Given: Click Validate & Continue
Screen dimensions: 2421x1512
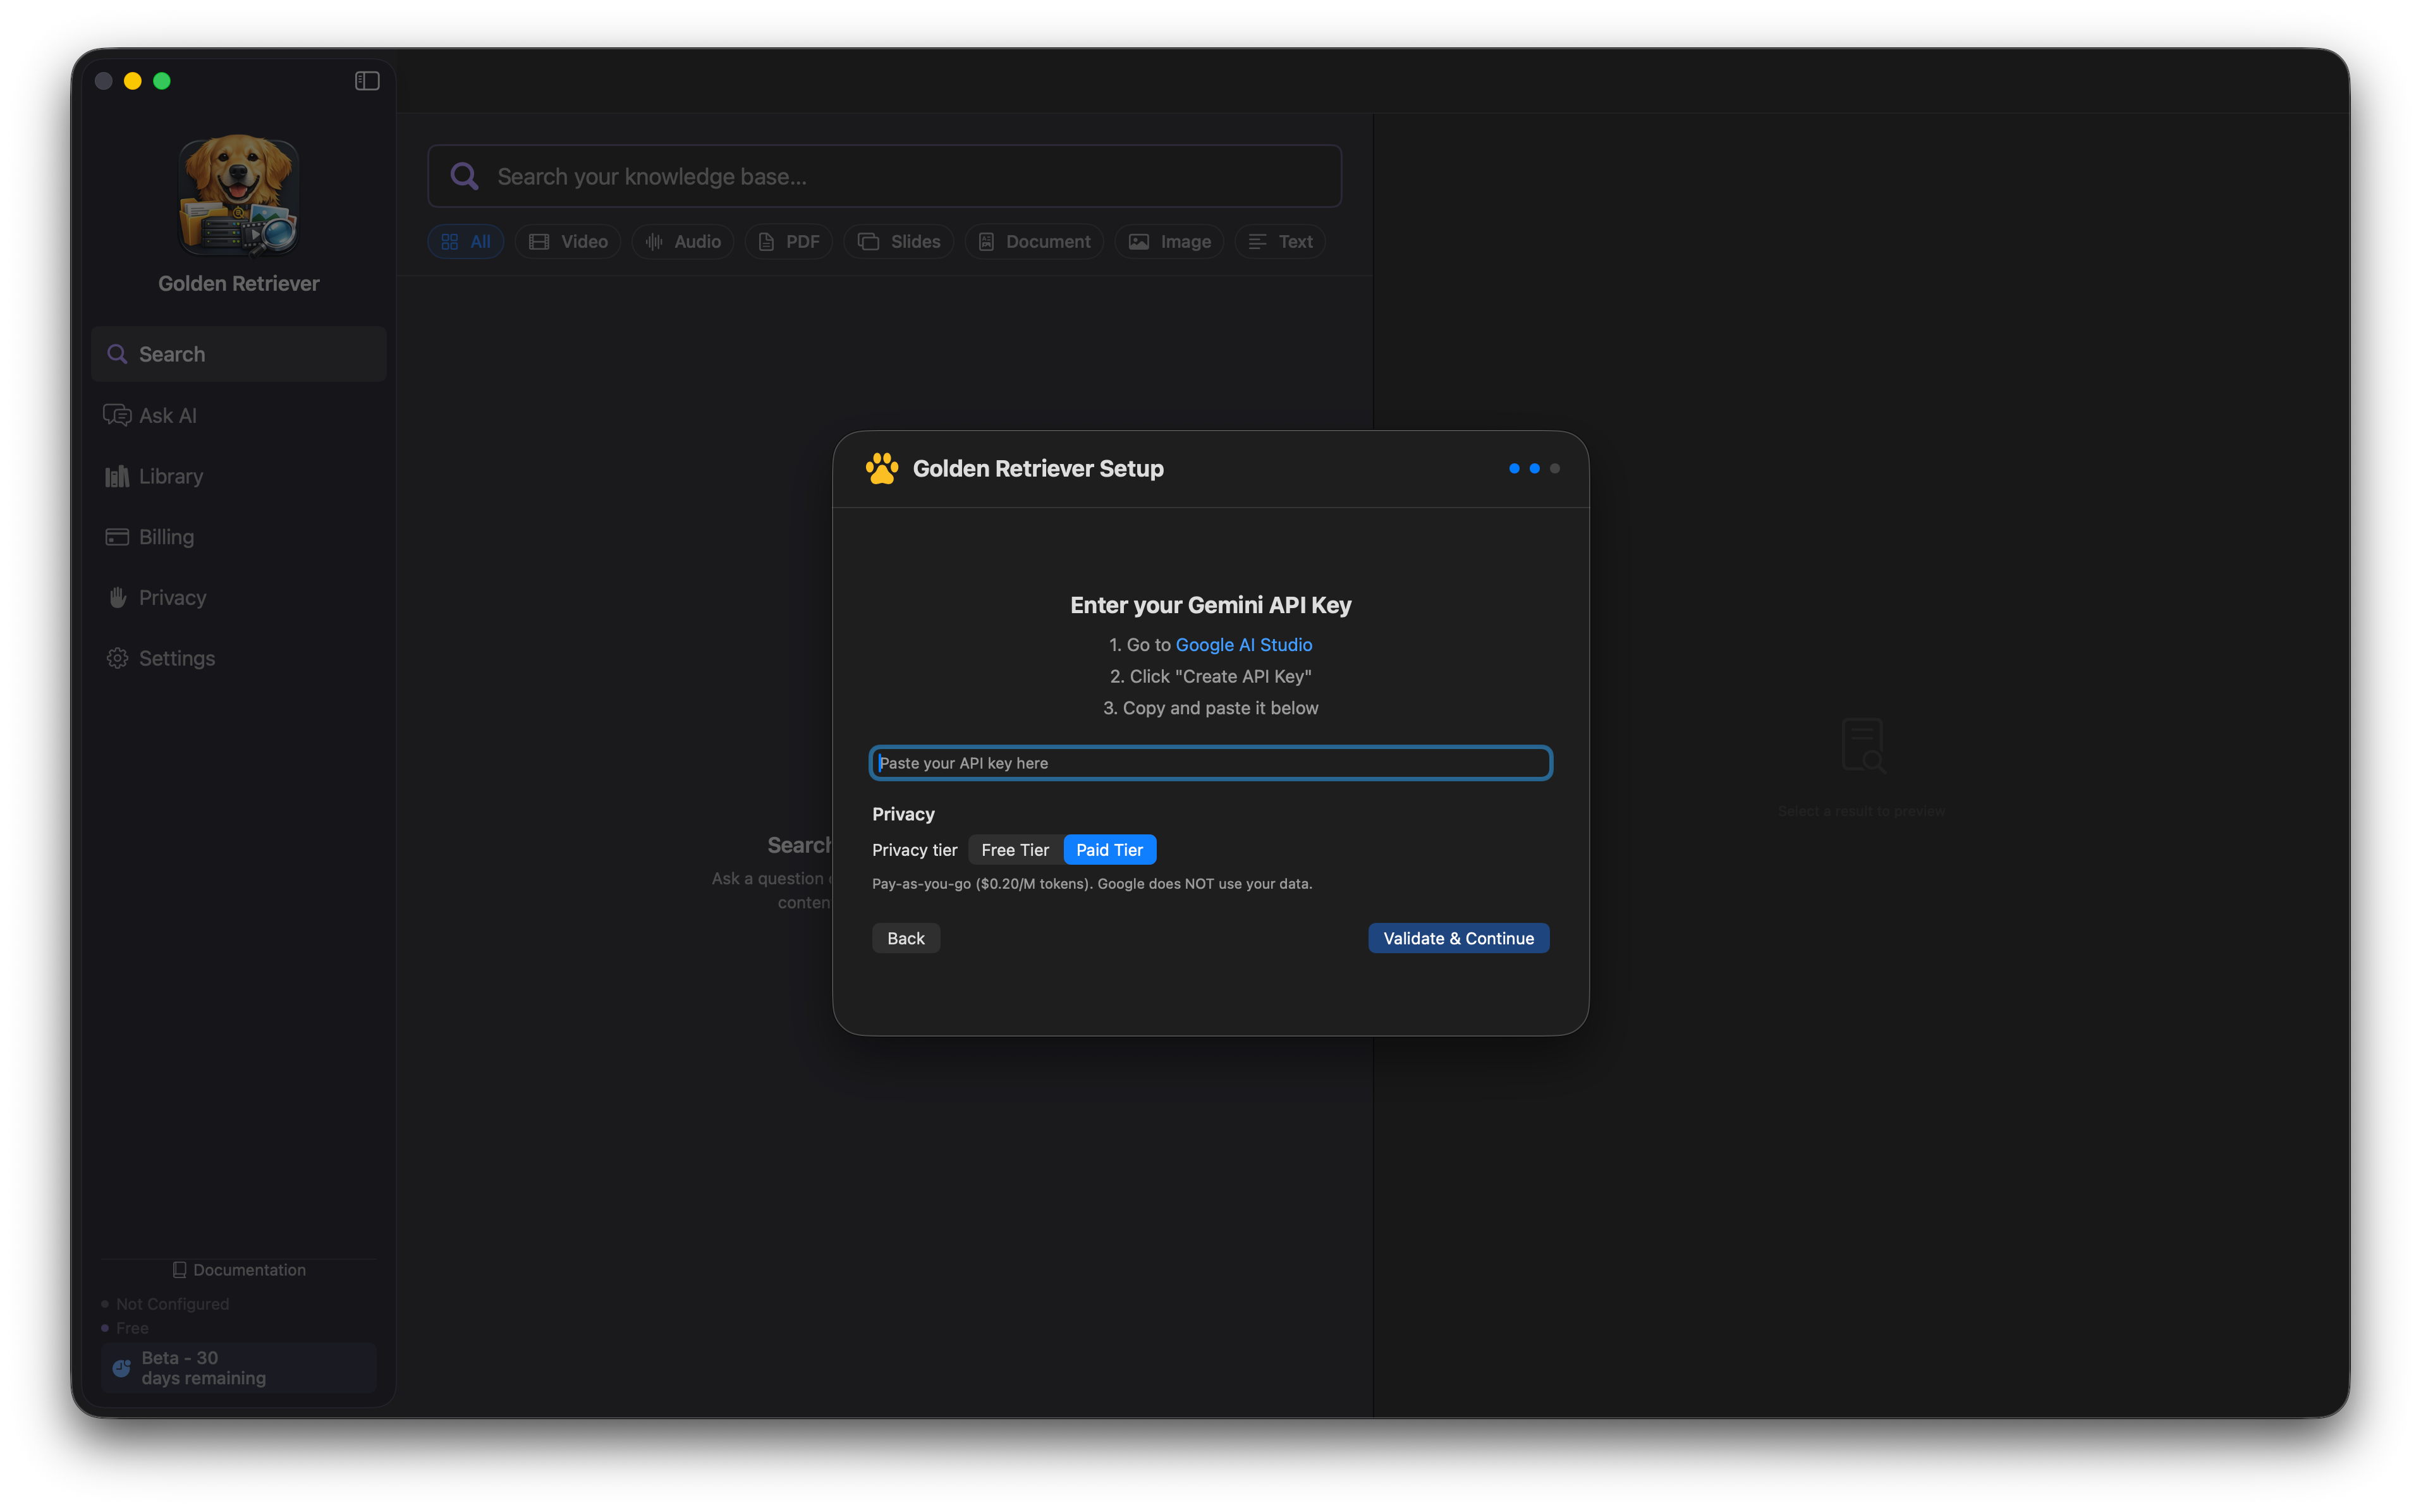Looking at the screenshot, I should click(x=1458, y=938).
